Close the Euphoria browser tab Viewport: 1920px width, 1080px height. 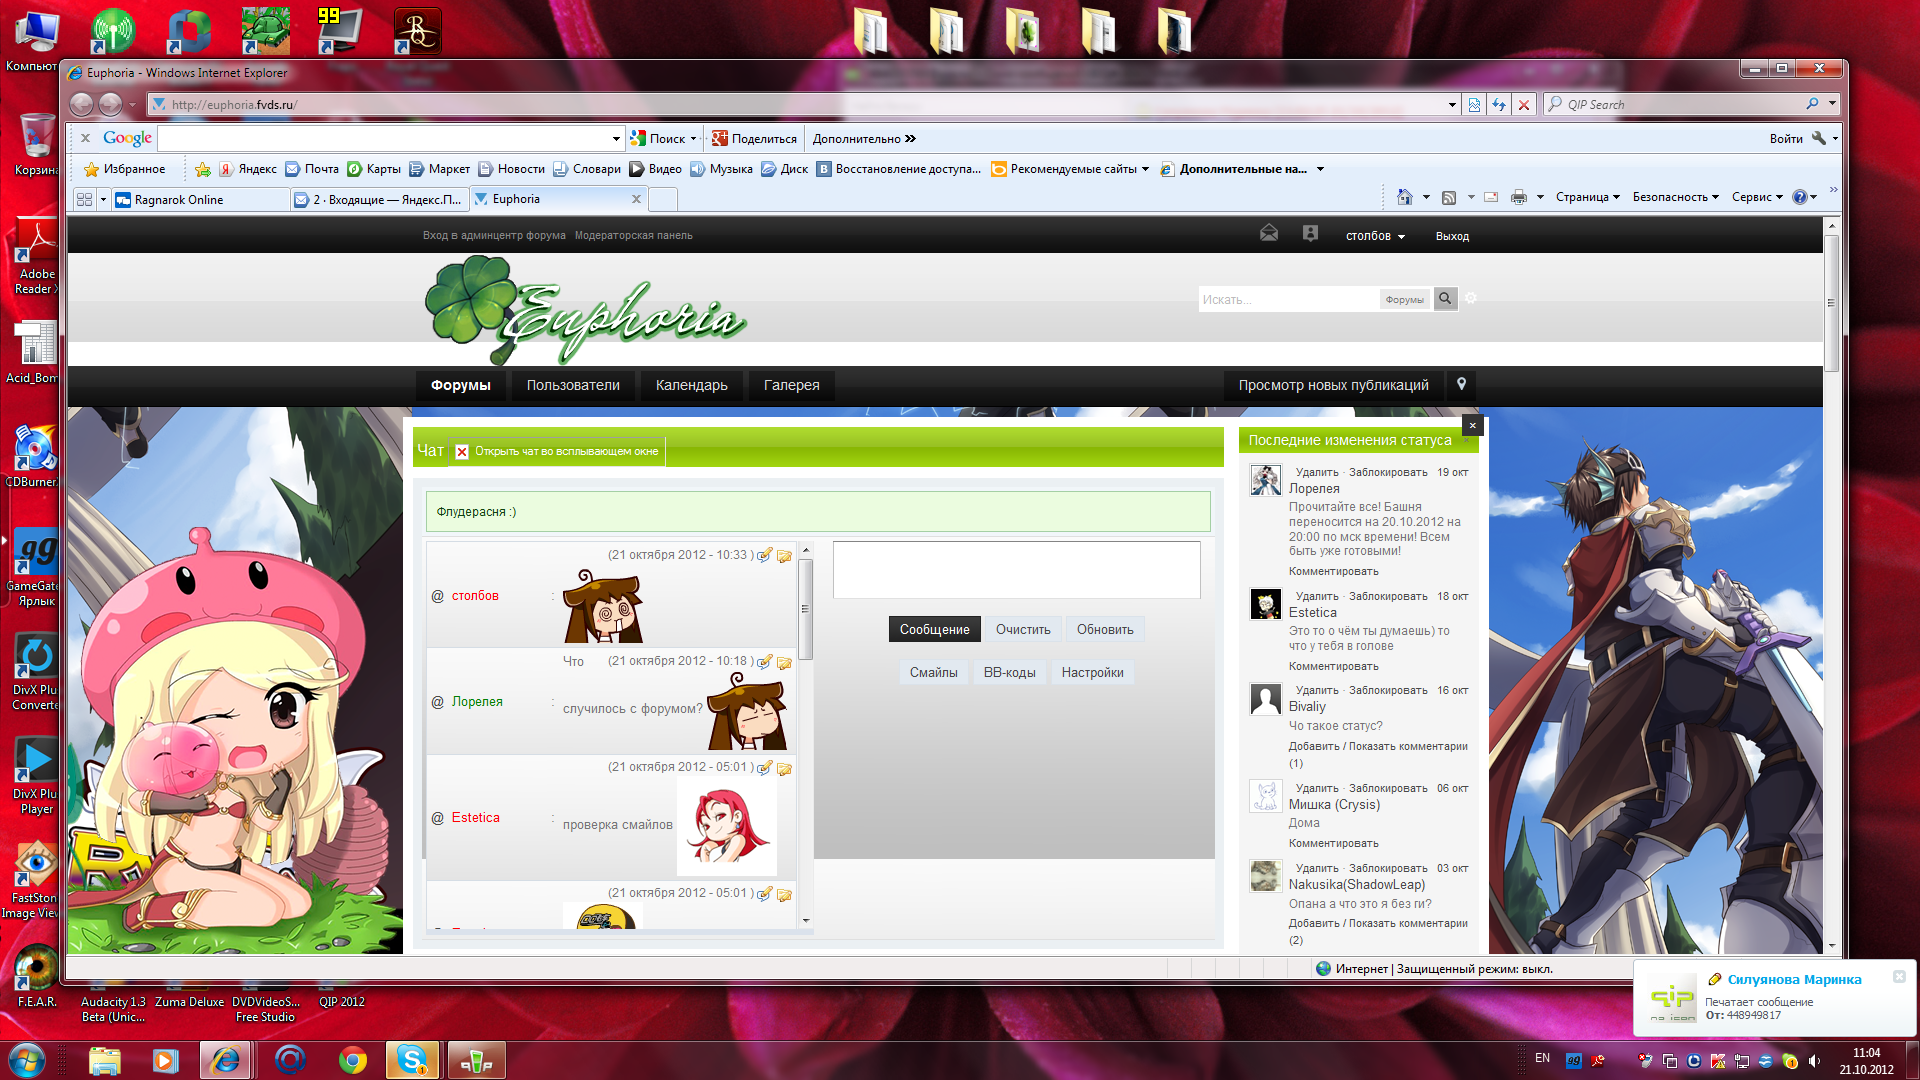636,199
